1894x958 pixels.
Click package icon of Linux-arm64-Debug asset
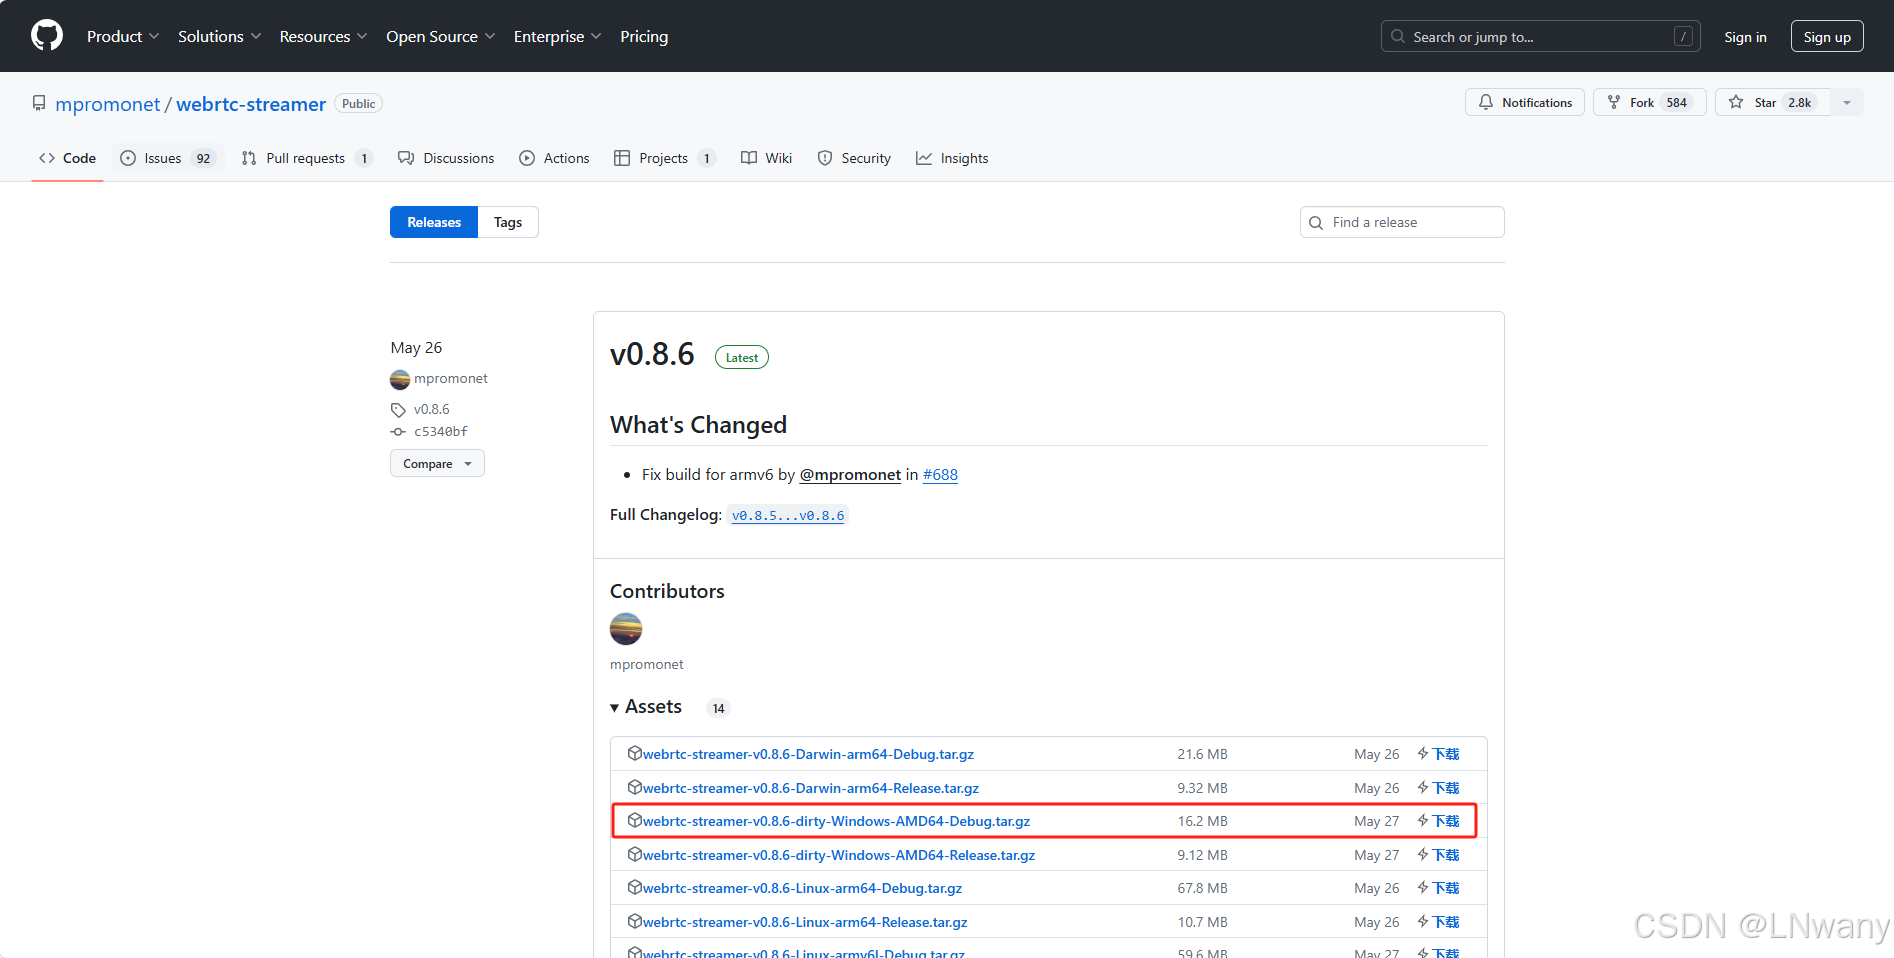point(634,887)
